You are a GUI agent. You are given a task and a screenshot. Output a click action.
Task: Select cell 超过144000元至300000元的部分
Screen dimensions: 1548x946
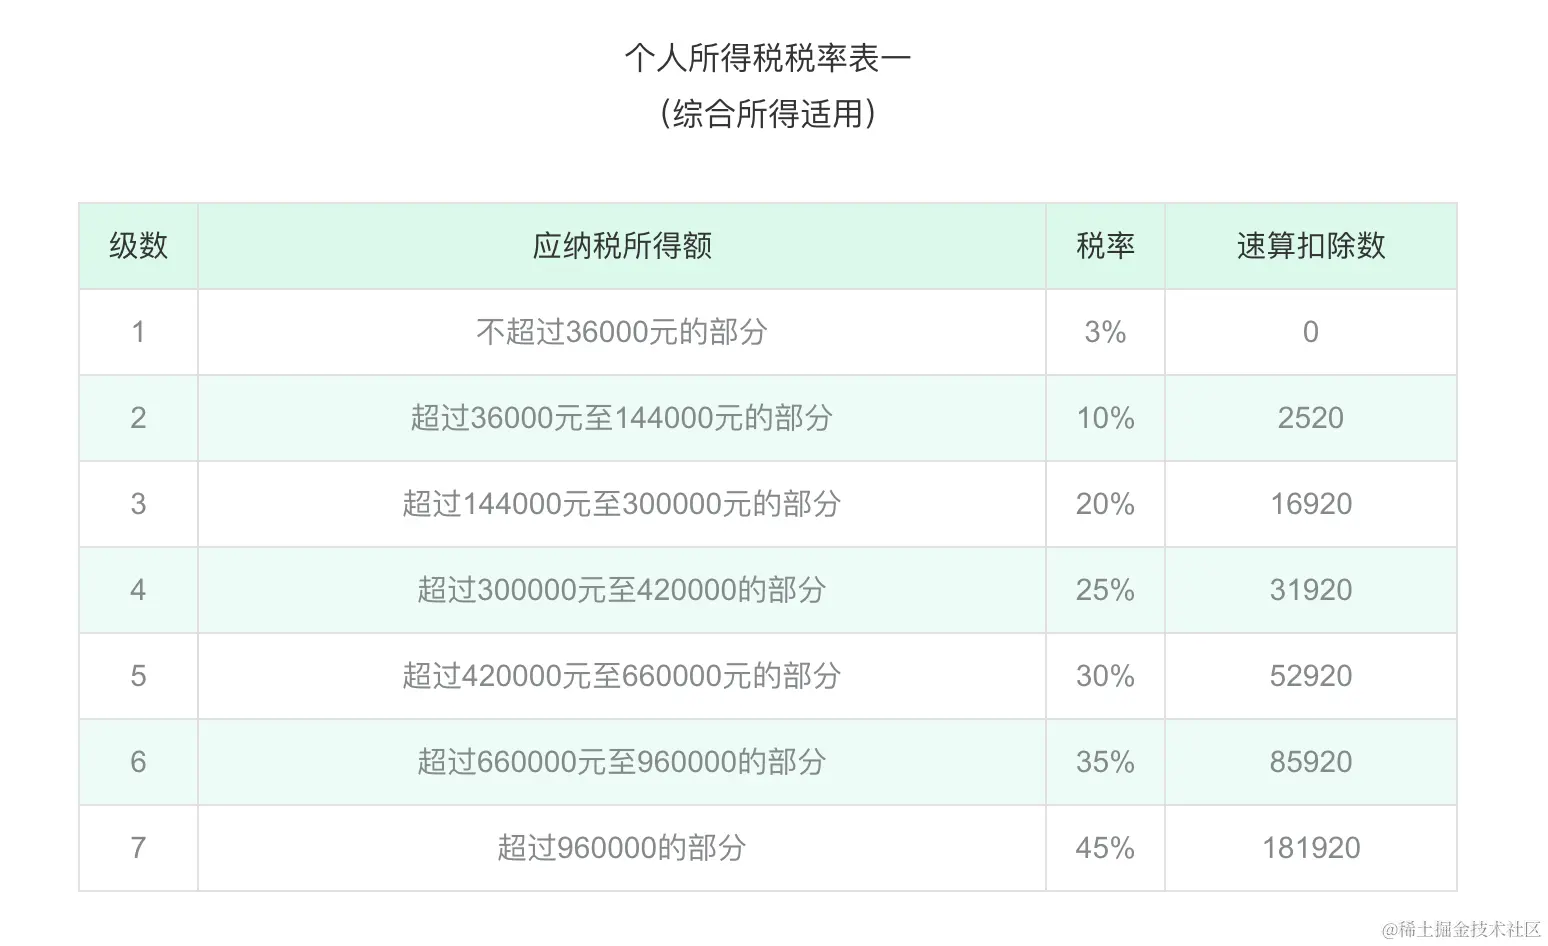pyautogui.click(x=622, y=504)
